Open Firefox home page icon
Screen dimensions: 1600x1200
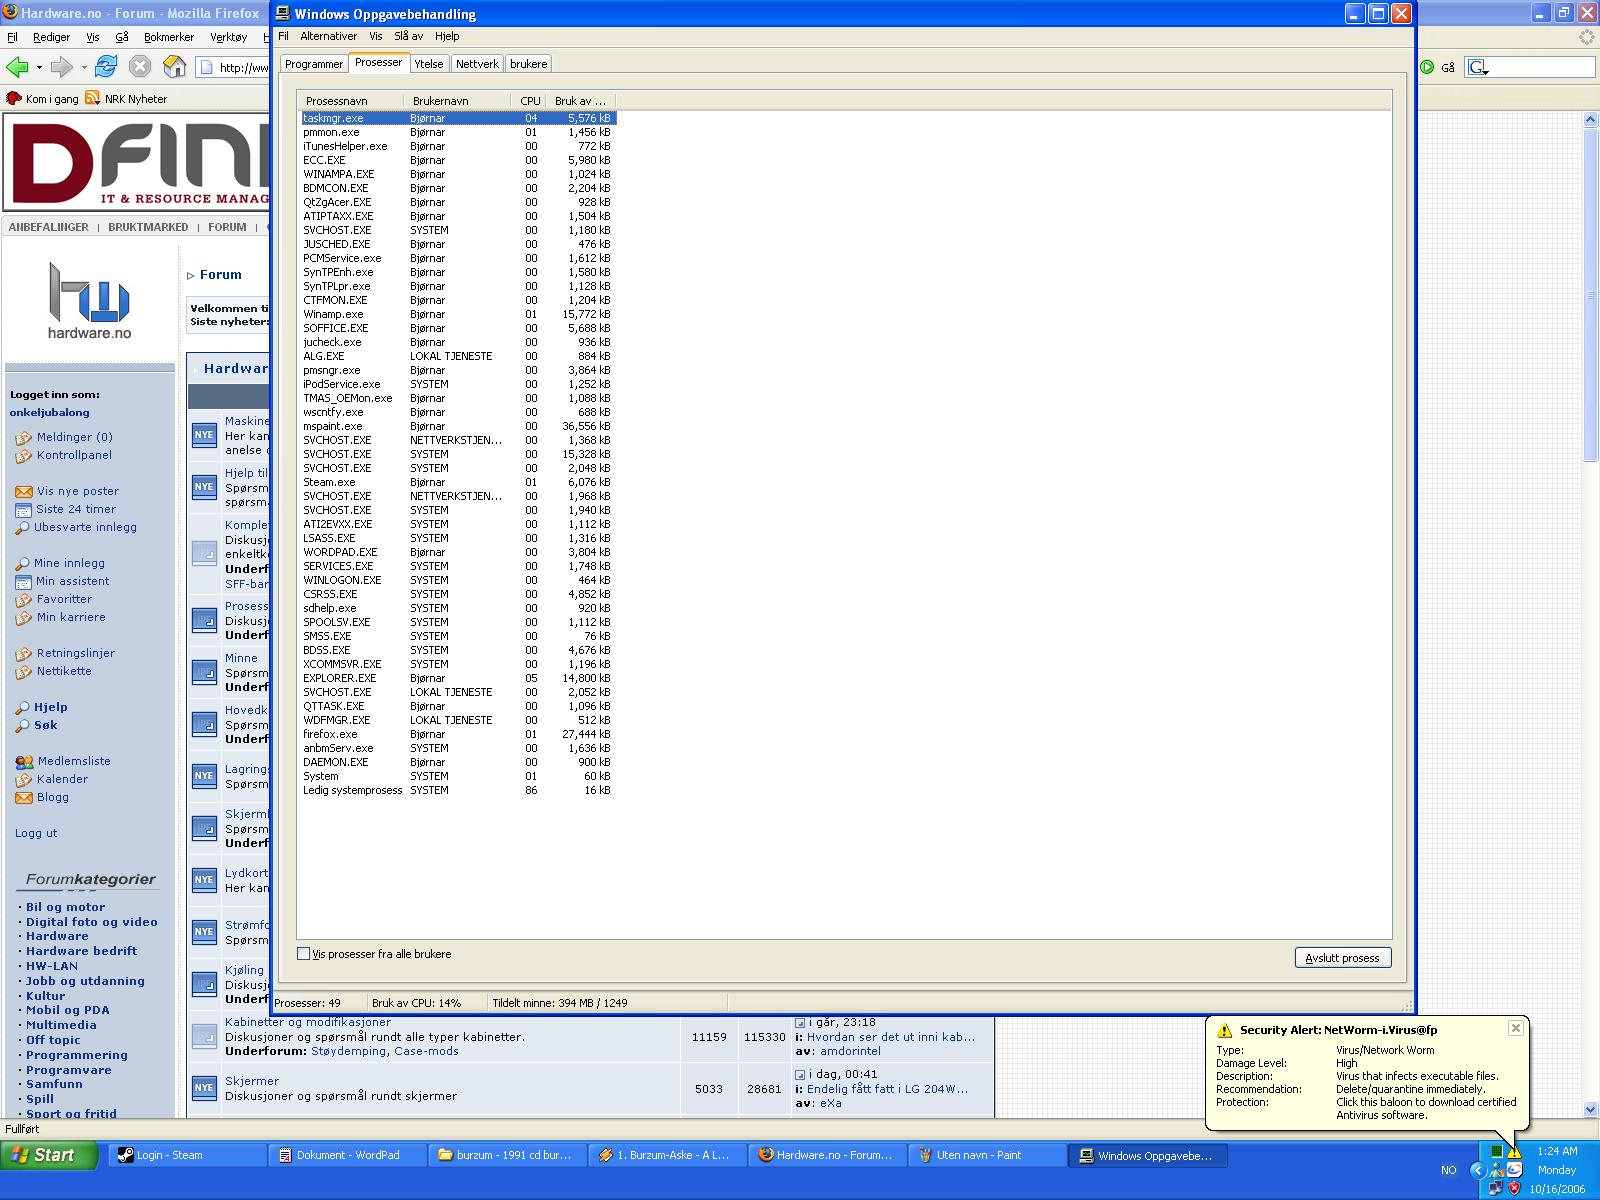click(x=175, y=67)
